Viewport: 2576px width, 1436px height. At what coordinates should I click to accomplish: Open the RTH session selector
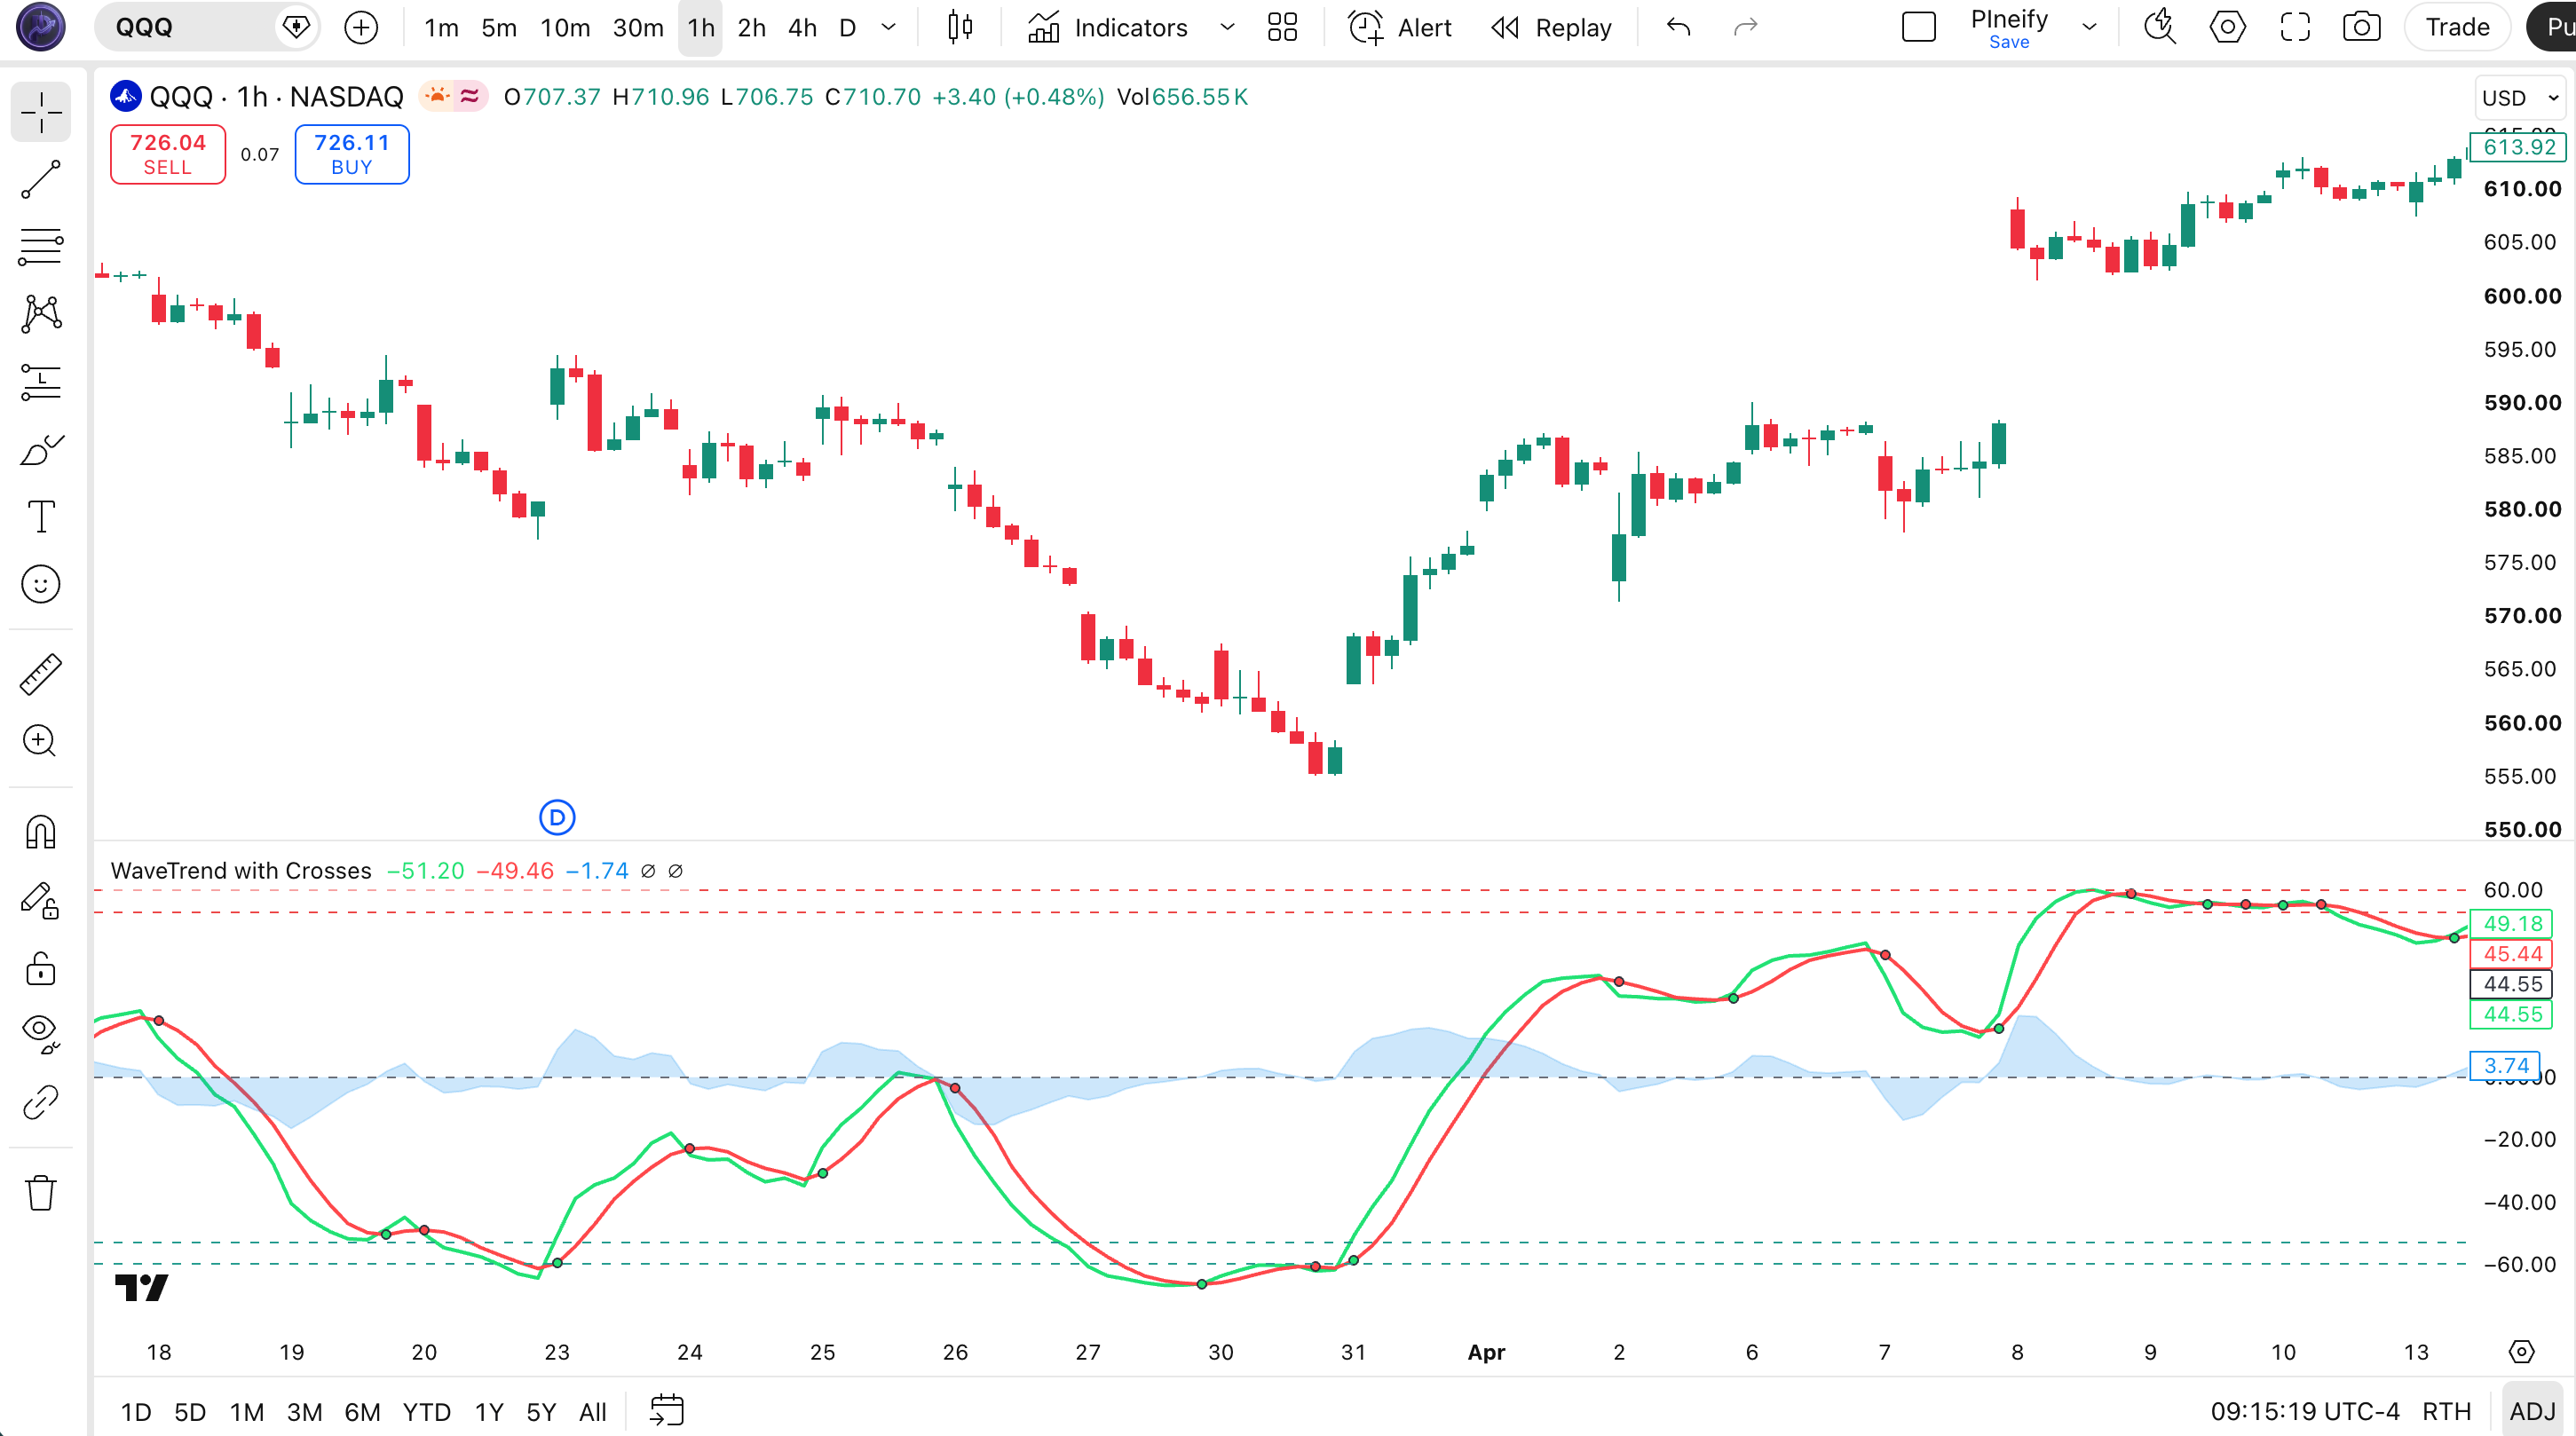[x=2446, y=1411]
